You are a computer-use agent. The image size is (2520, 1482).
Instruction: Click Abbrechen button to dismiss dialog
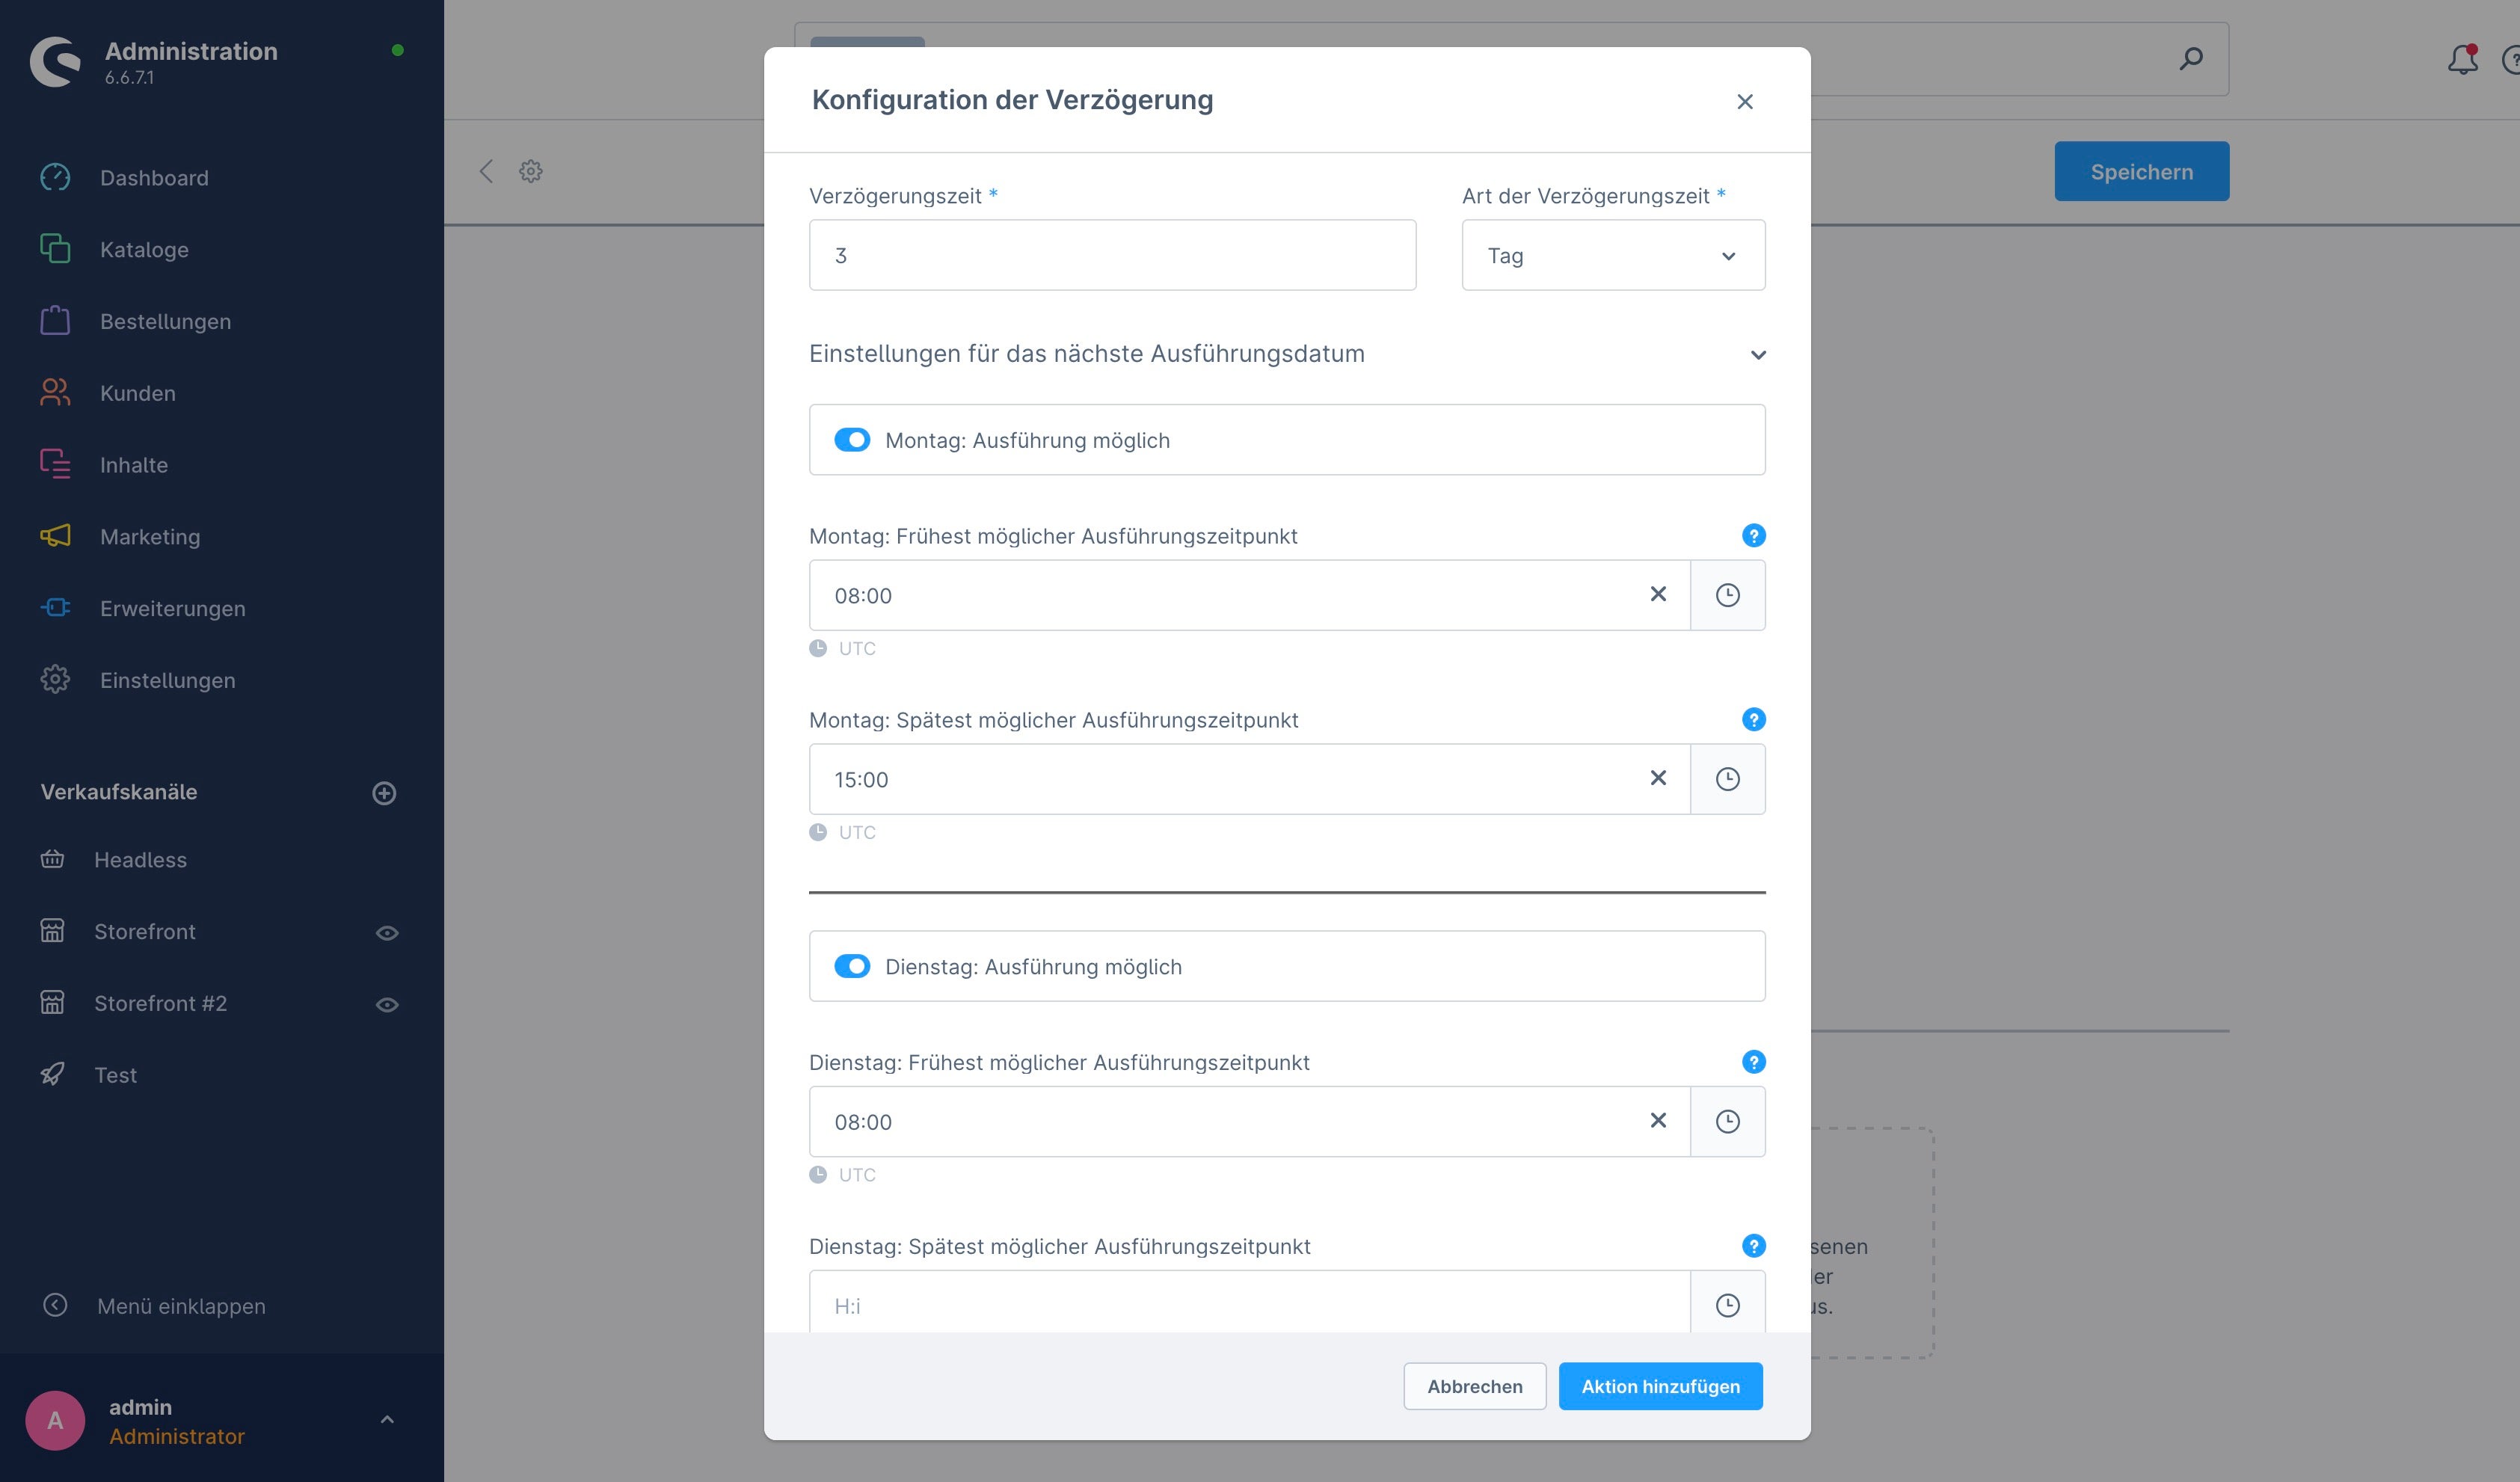[1475, 1385]
